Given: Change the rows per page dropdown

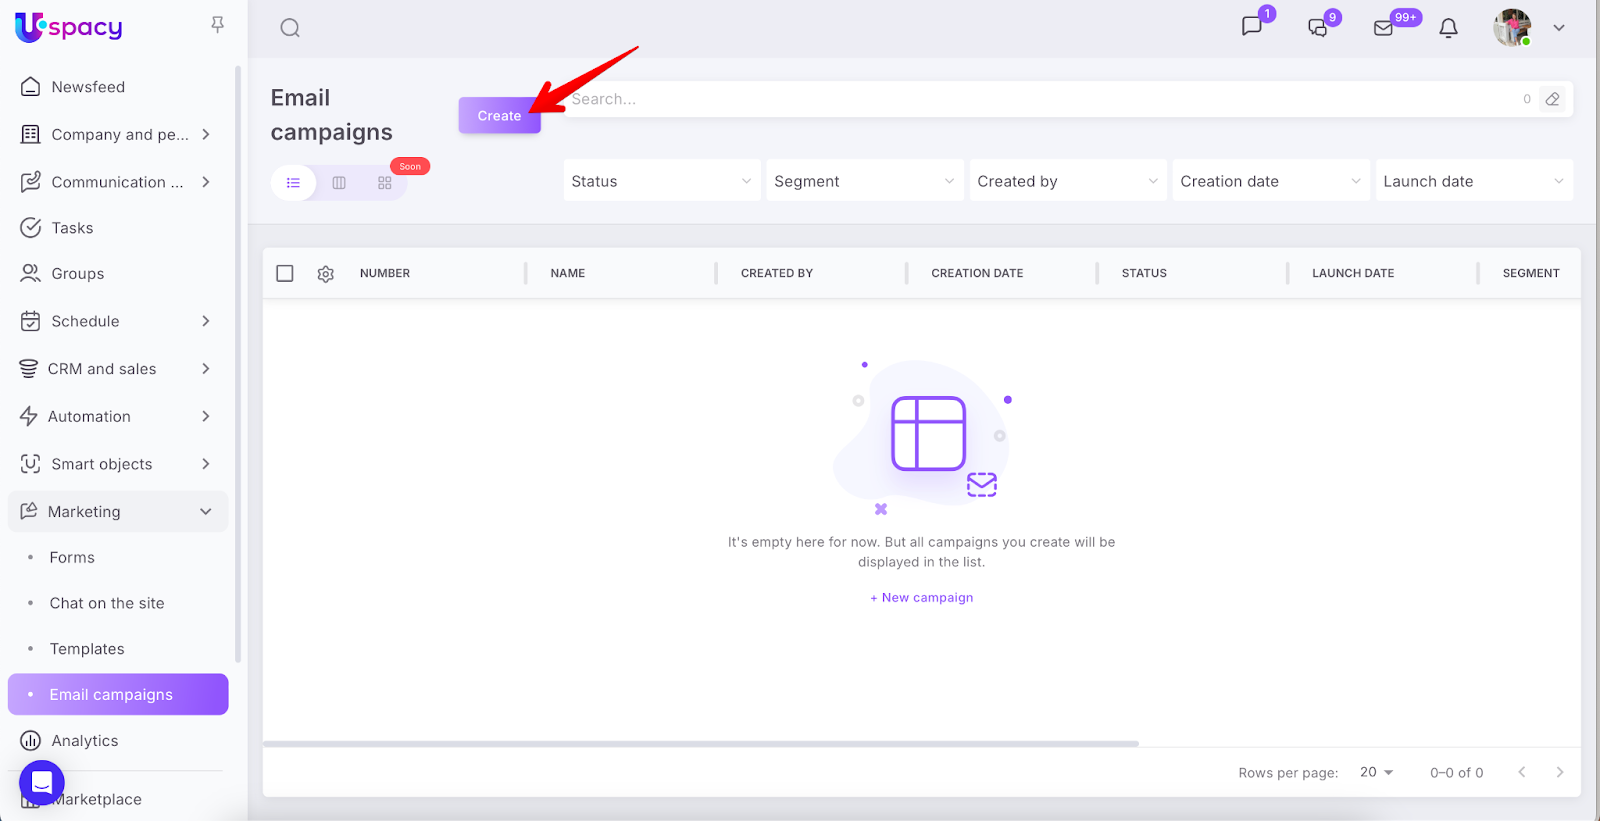Looking at the screenshot, I should click(1376, 772).
